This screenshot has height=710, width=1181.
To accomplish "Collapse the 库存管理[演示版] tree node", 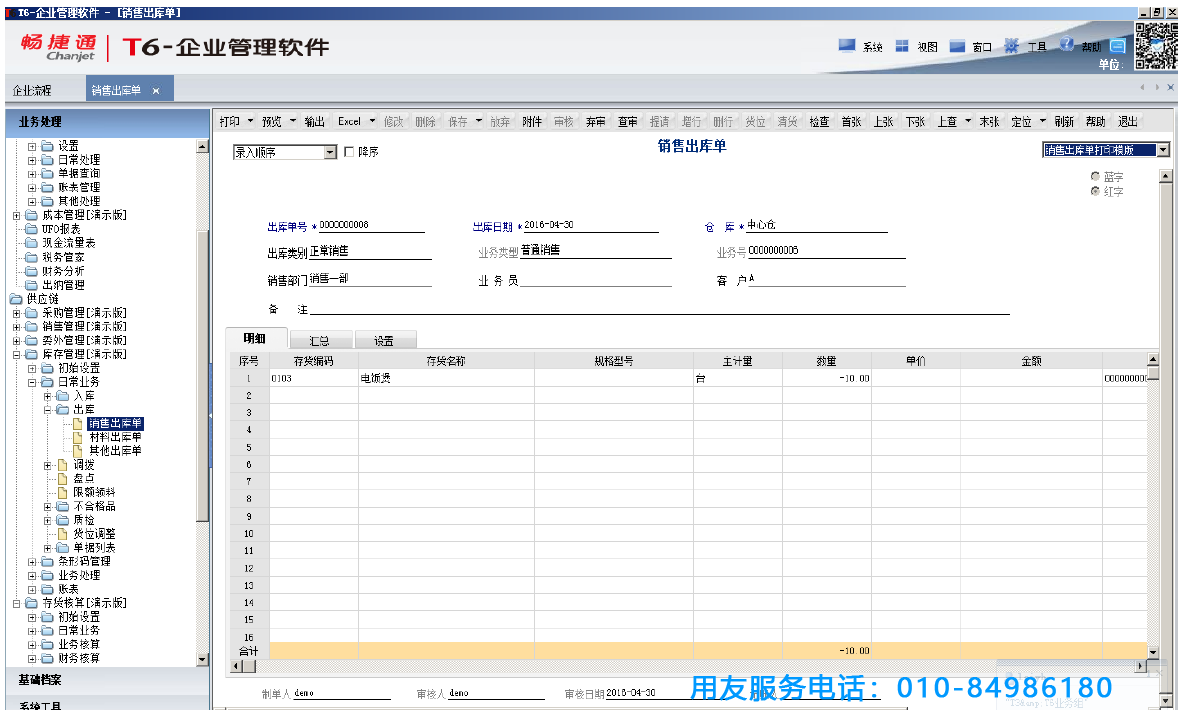I will (x=16, y=355).
